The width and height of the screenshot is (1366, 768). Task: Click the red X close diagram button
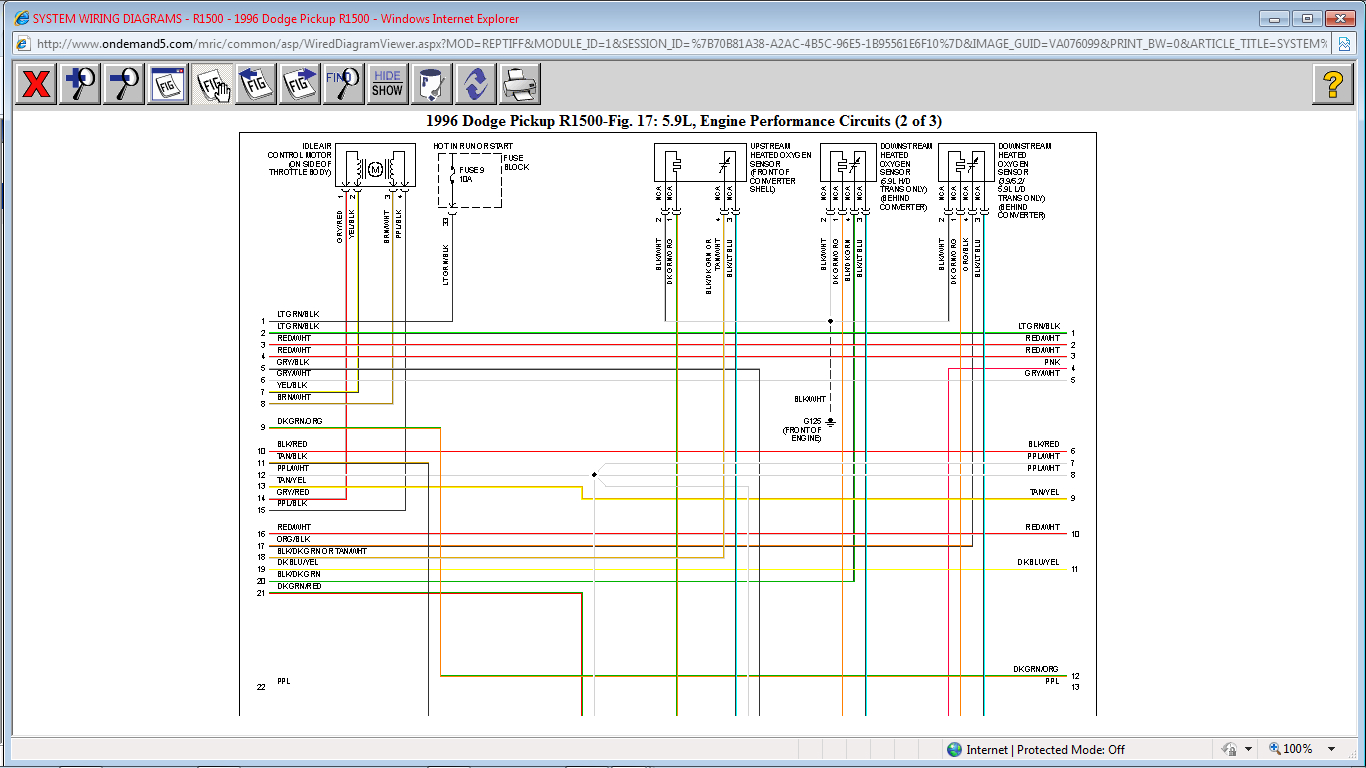(36, 84)
